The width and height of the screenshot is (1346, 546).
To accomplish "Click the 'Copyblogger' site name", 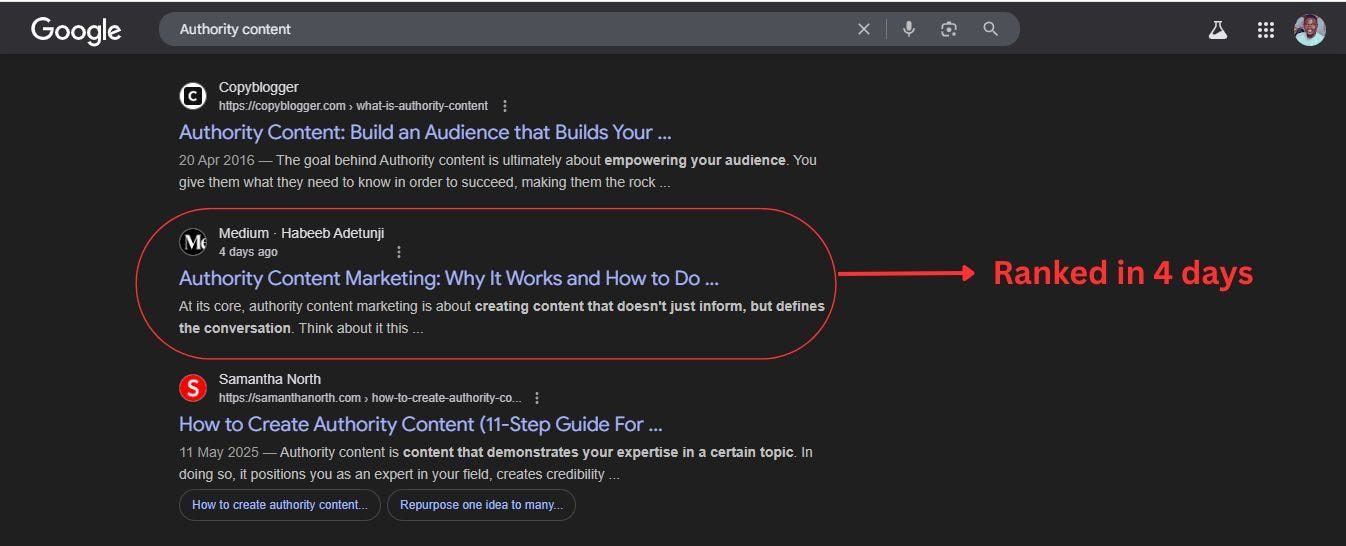I will 259,88.
